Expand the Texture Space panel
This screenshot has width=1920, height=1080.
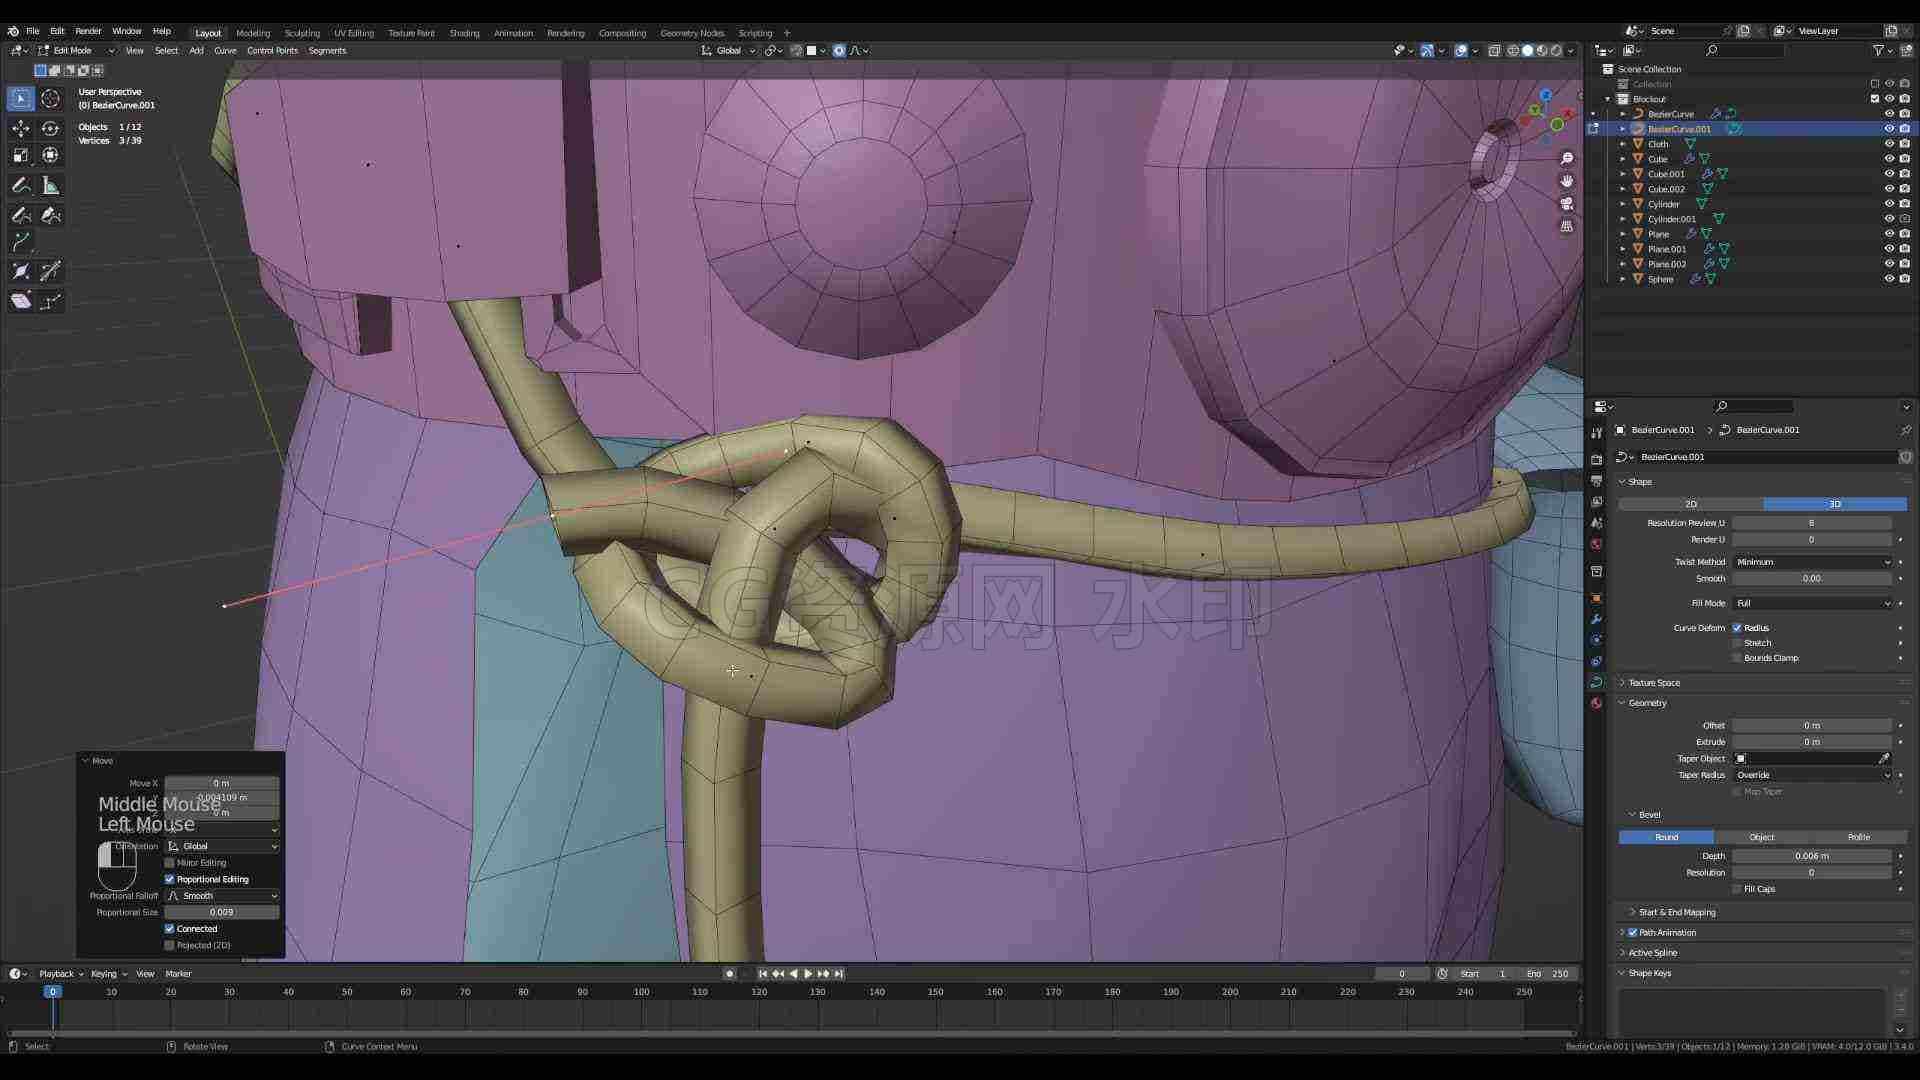point(1654,683)
